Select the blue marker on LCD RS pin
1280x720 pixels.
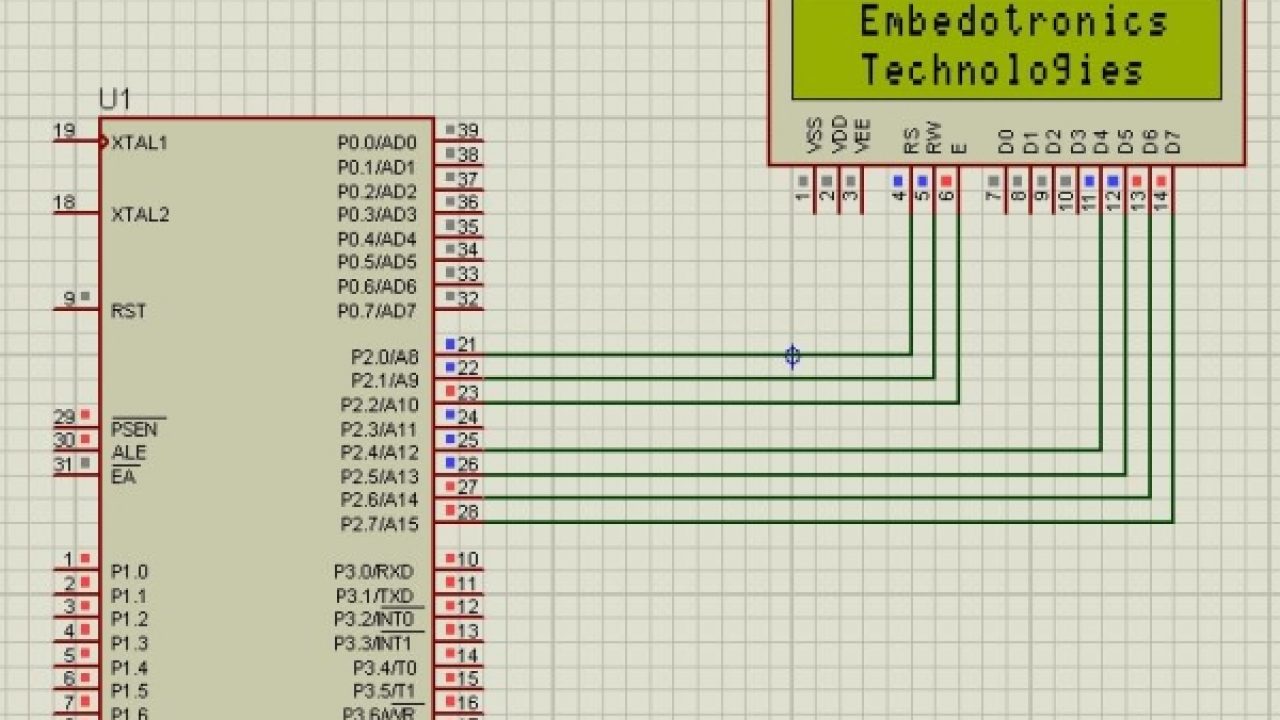point(897,181)
